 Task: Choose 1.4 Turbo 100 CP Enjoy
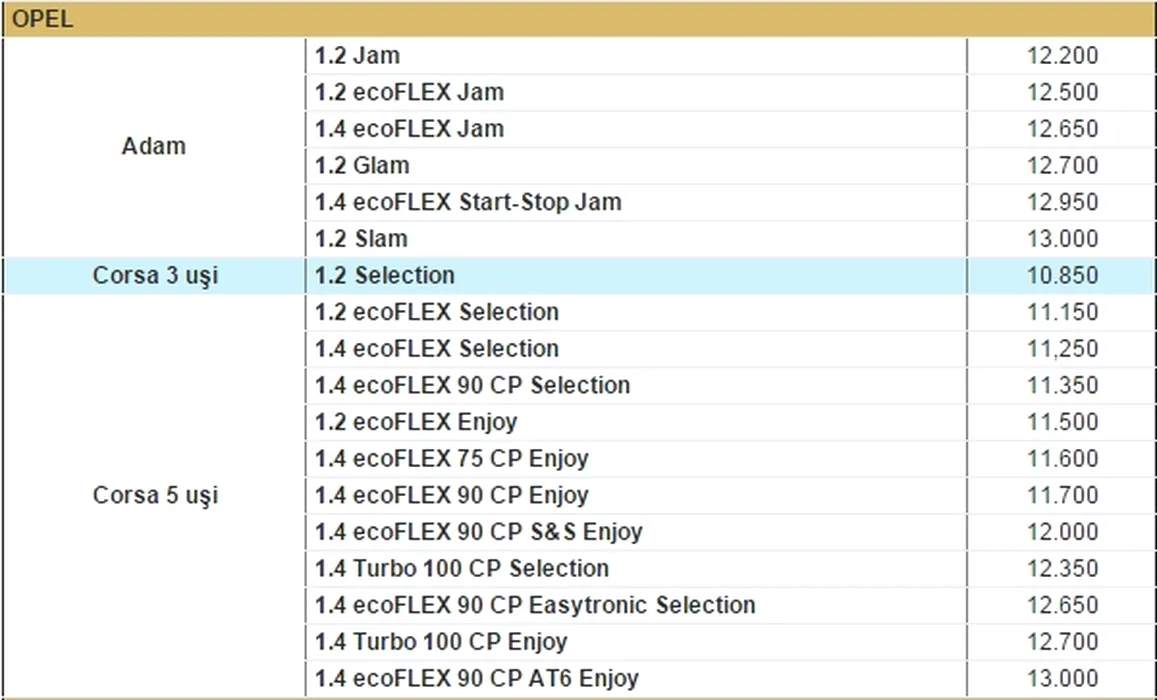(x=441, y=642)
